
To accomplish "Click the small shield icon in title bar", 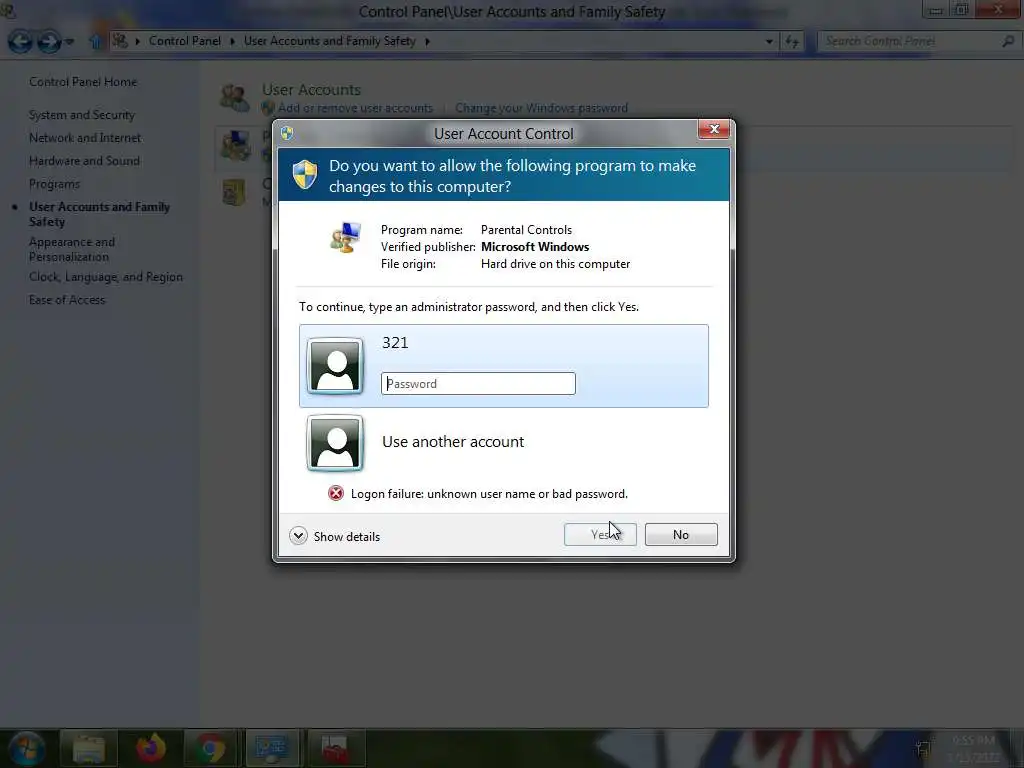I will (287, 133).
